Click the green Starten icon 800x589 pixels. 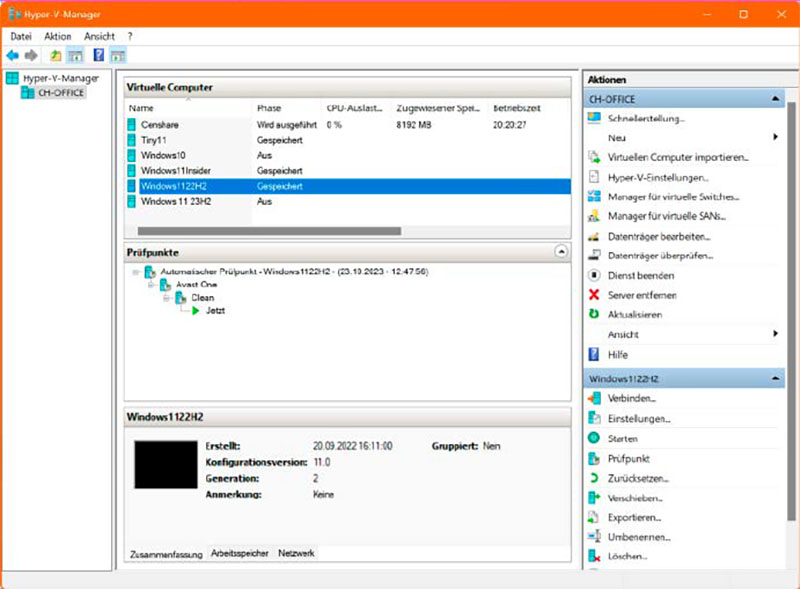(x=594, y=438)
